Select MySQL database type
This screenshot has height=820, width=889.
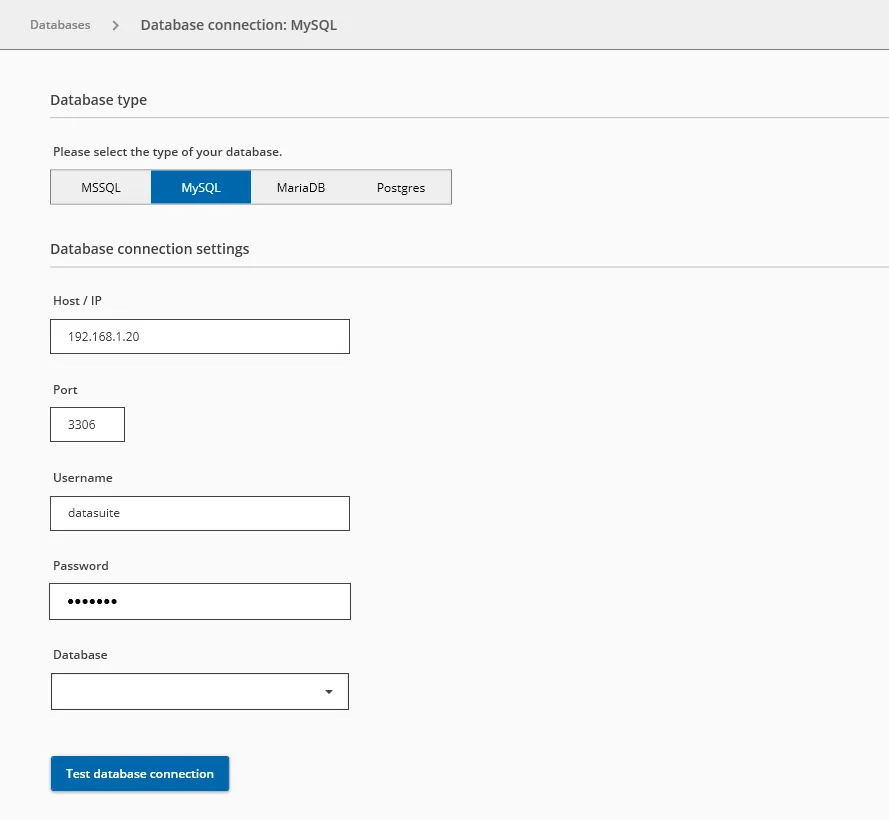tap(201, 187)
